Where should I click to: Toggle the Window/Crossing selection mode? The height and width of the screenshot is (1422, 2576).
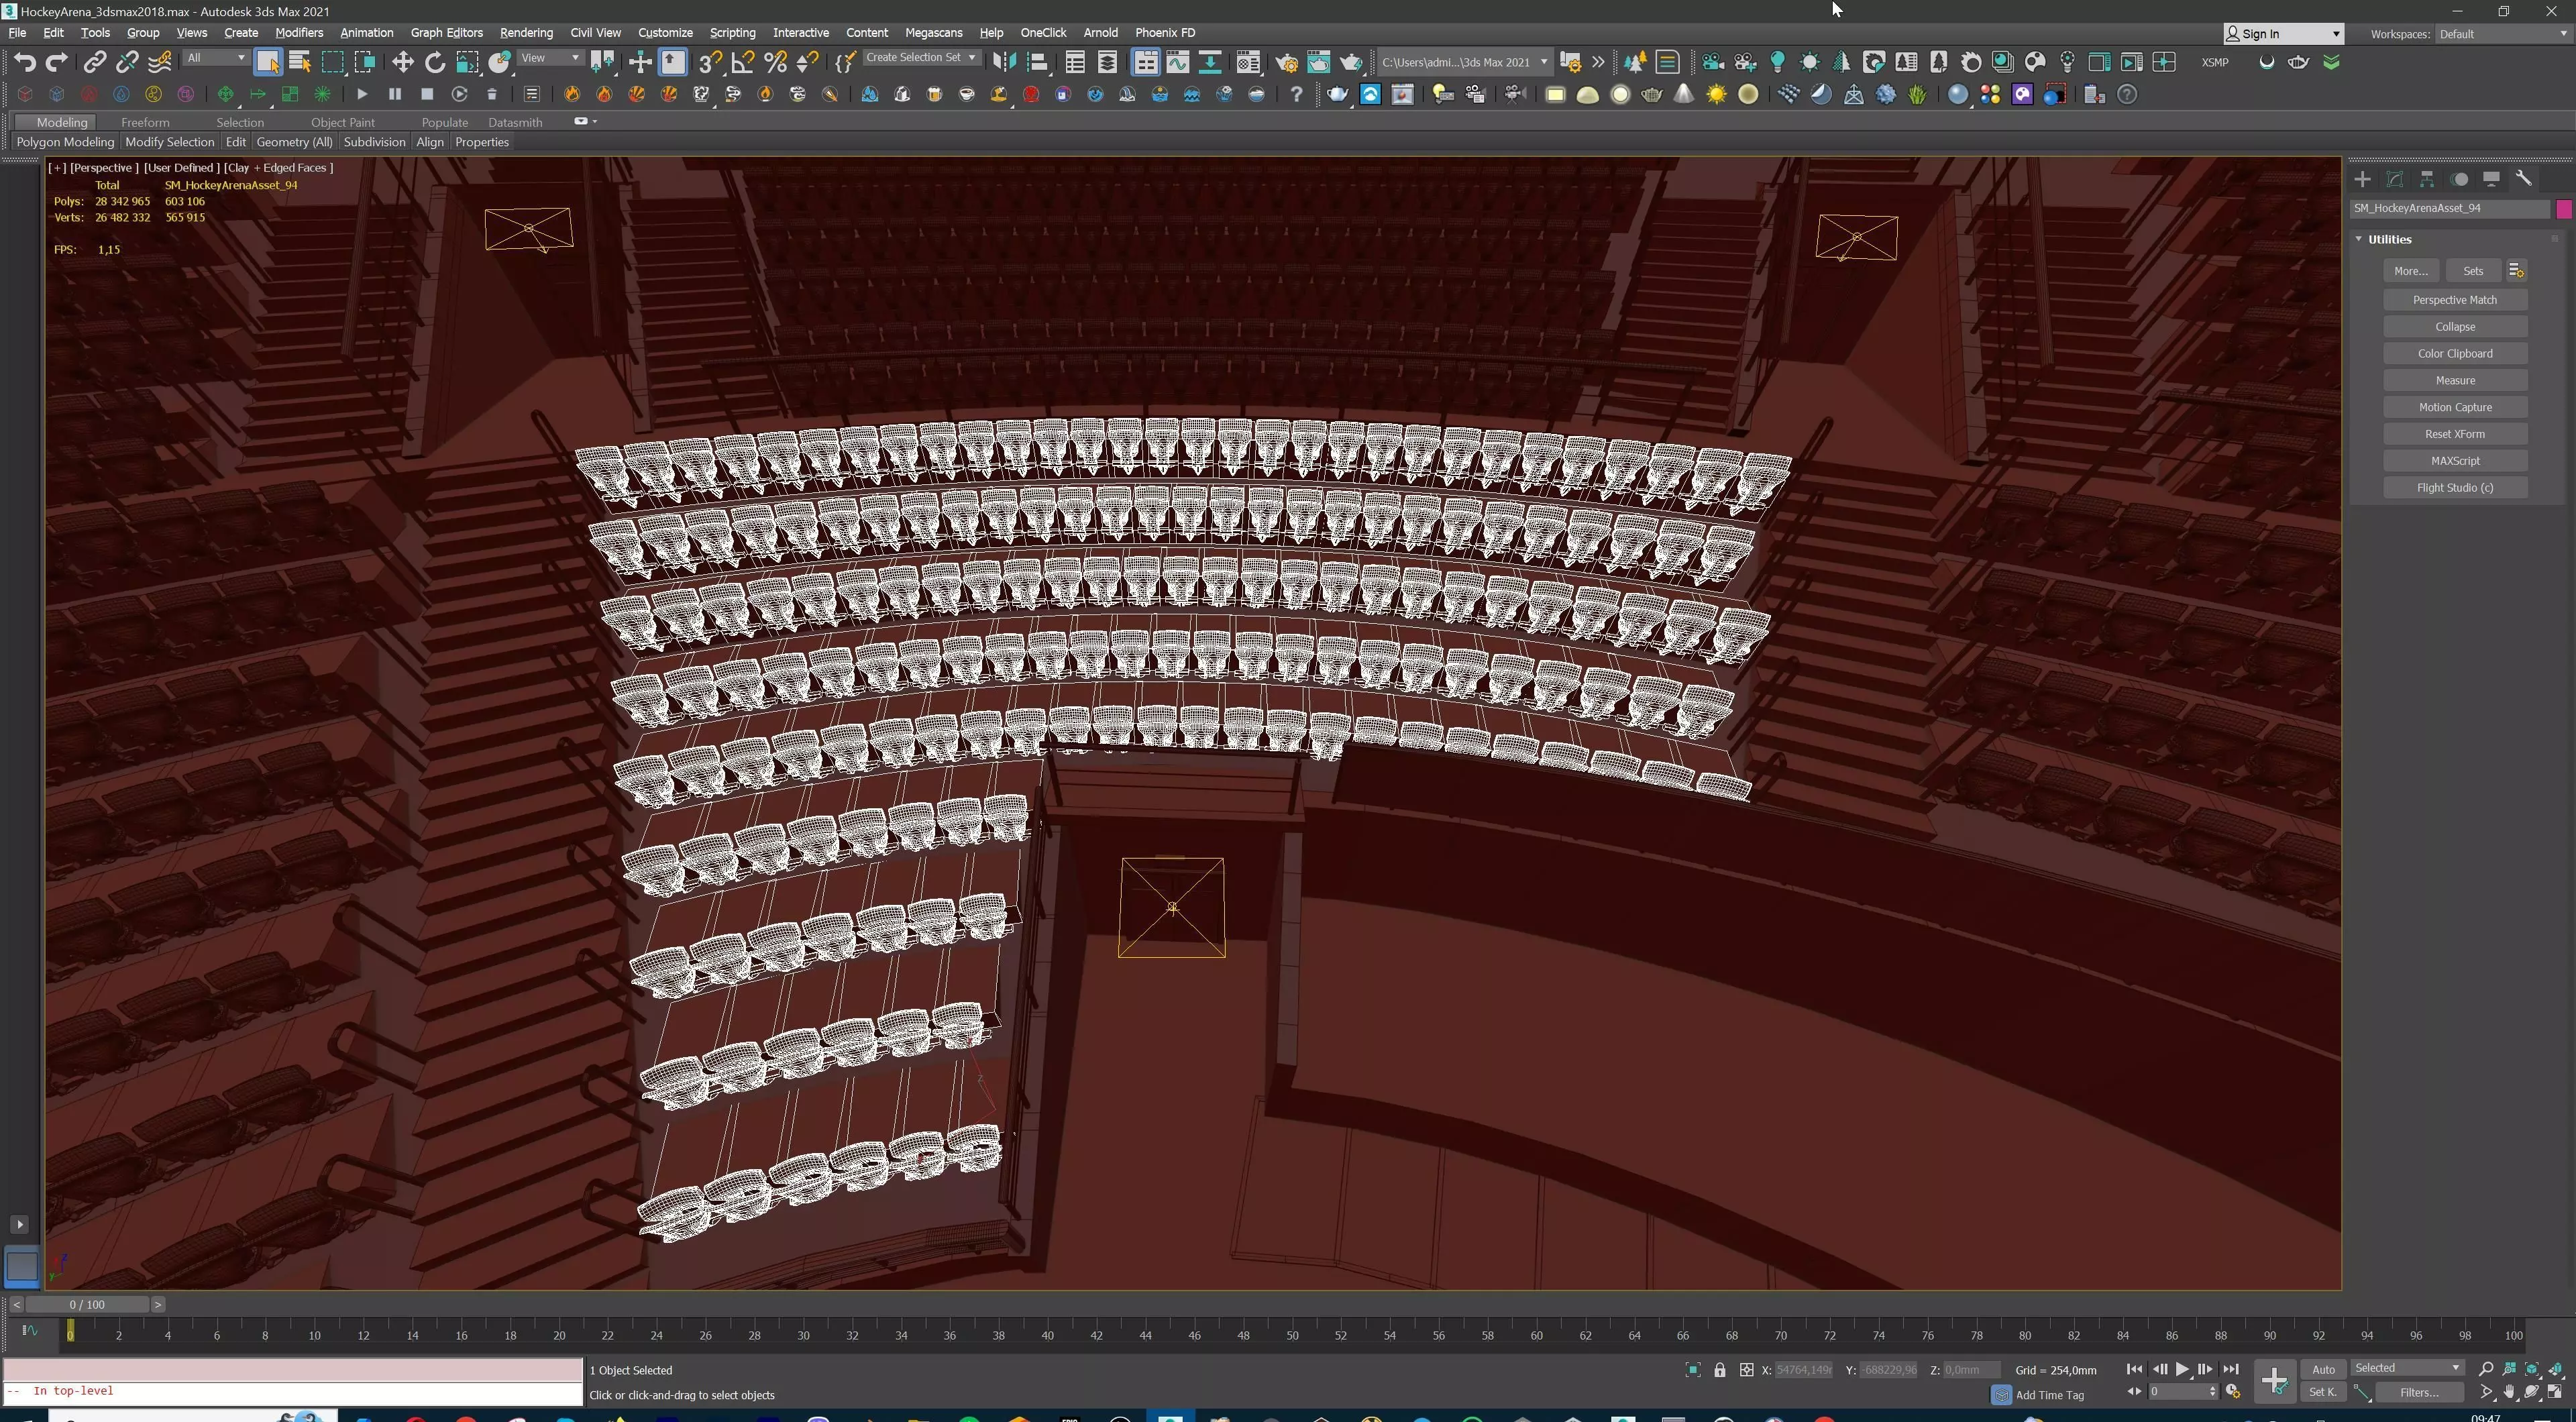(365, 62)
